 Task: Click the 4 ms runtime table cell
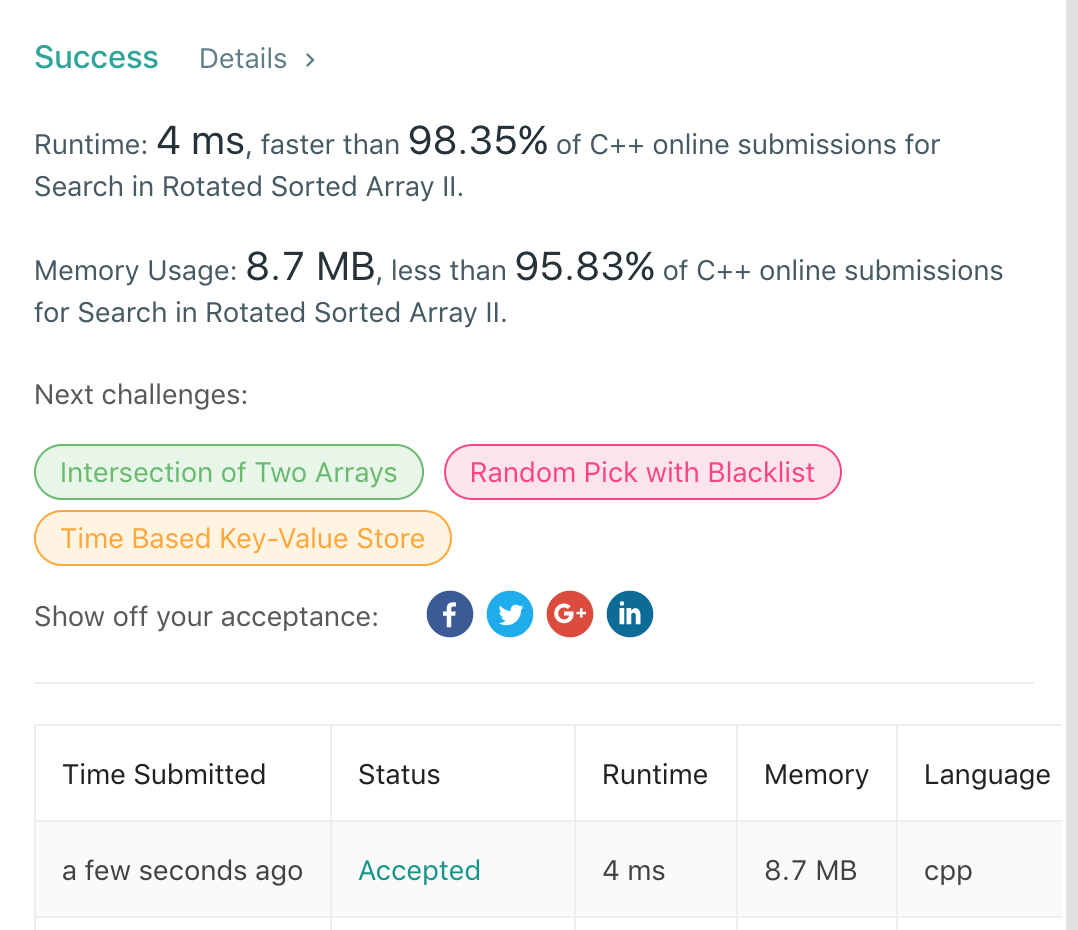(x=634, y=871)
